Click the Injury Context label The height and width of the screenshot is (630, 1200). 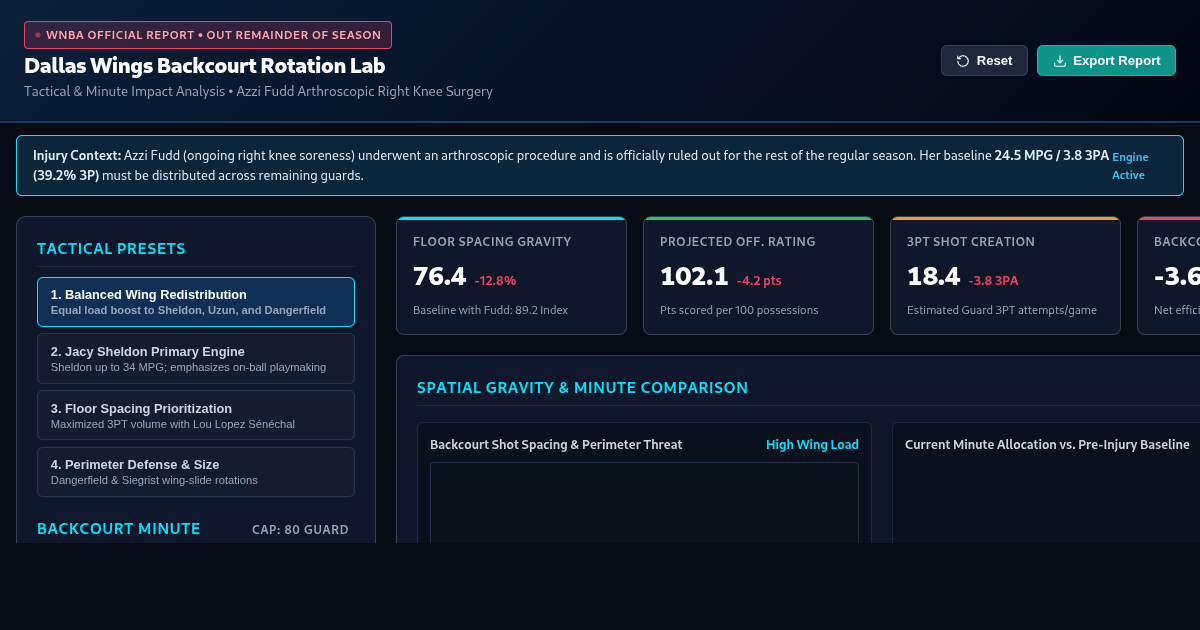tap(77, 156)
